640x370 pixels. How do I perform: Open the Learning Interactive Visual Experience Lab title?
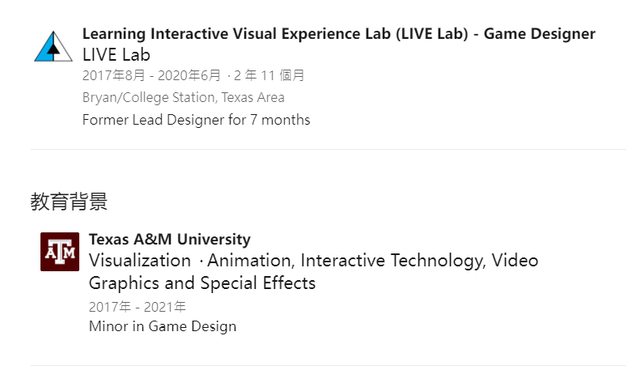(339, 34)
